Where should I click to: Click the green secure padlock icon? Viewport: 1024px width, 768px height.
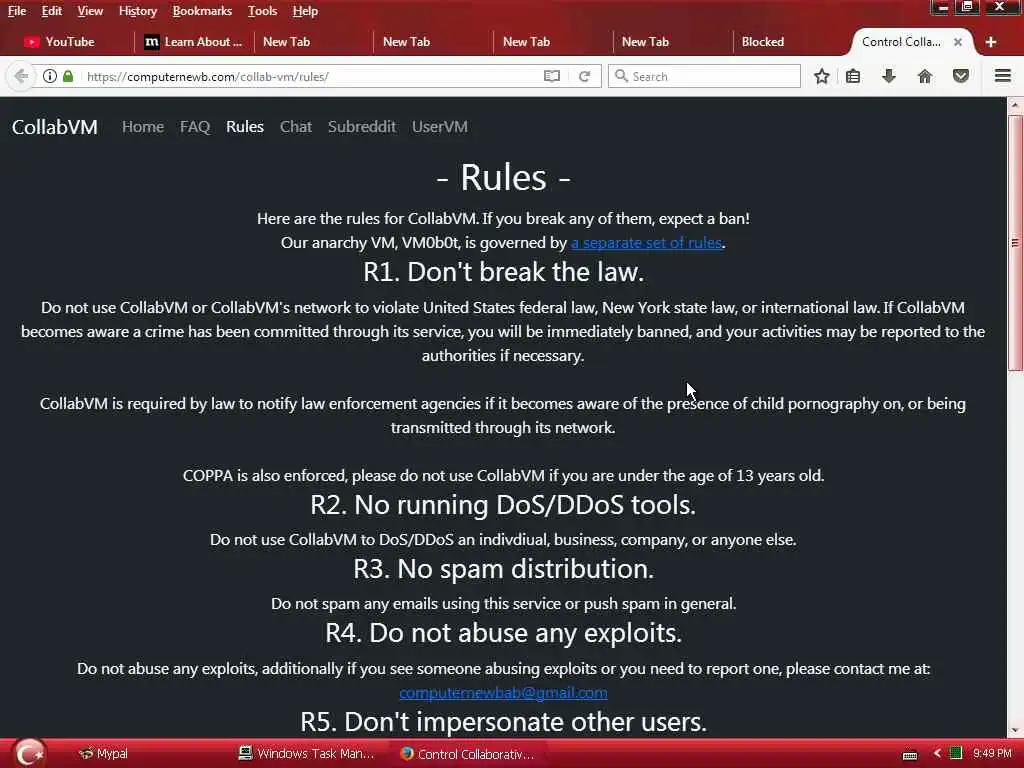pos(68,76)
